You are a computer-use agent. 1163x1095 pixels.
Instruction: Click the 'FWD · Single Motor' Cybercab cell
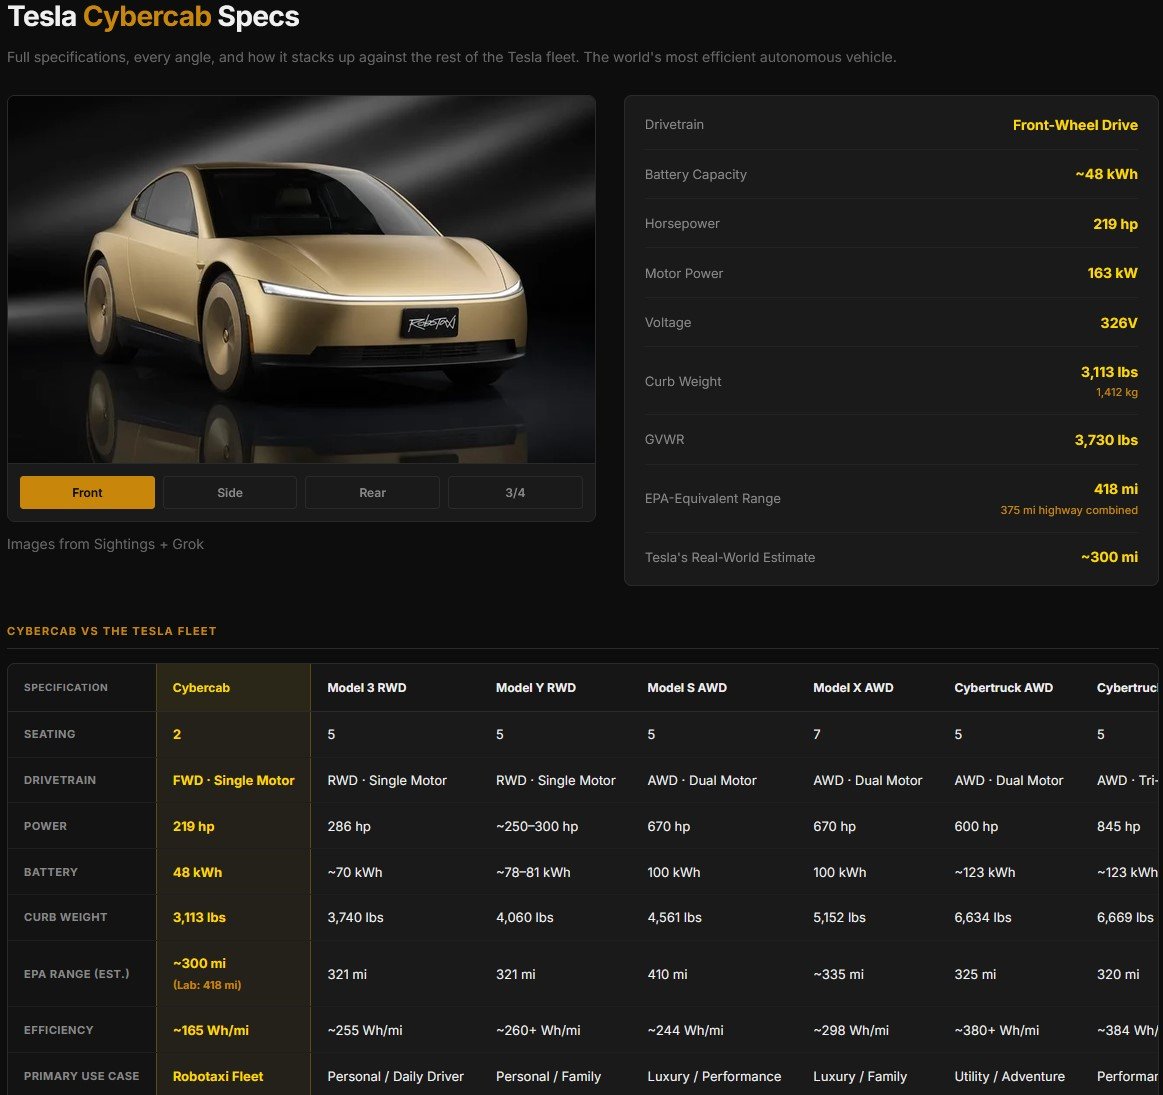coord(234,780)
